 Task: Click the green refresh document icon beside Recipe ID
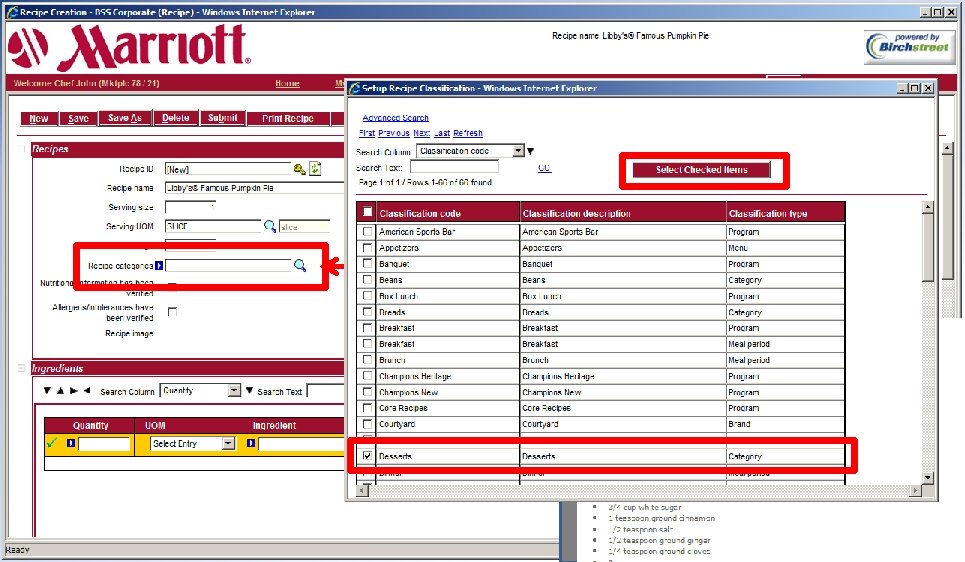pos(315,168)
